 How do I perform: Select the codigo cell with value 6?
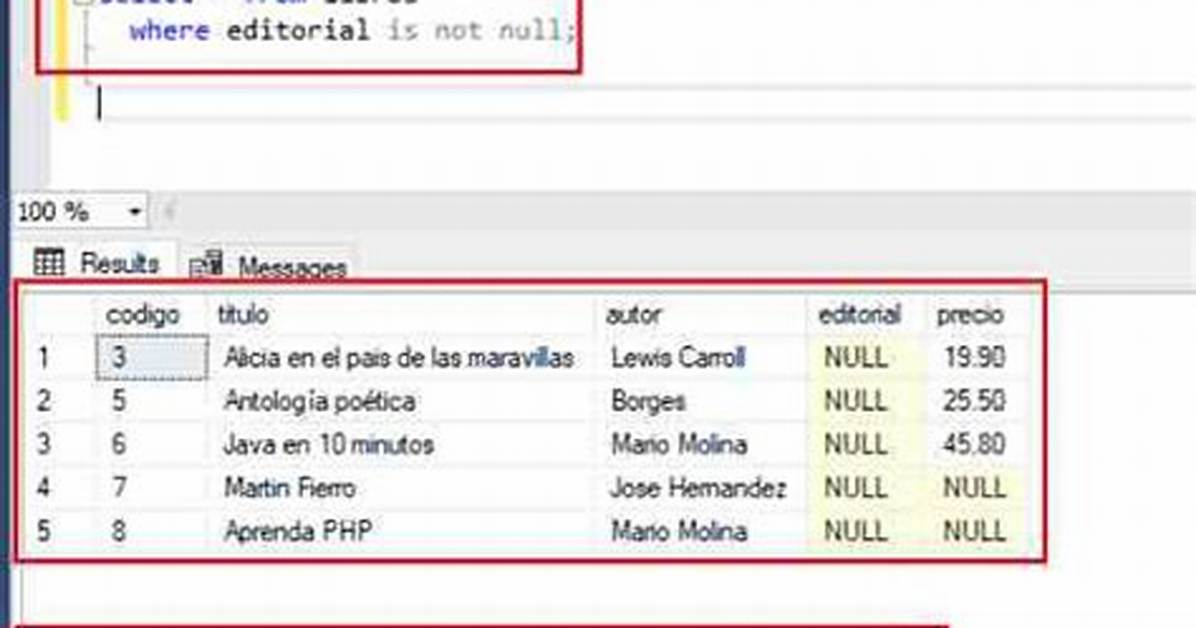152,444
